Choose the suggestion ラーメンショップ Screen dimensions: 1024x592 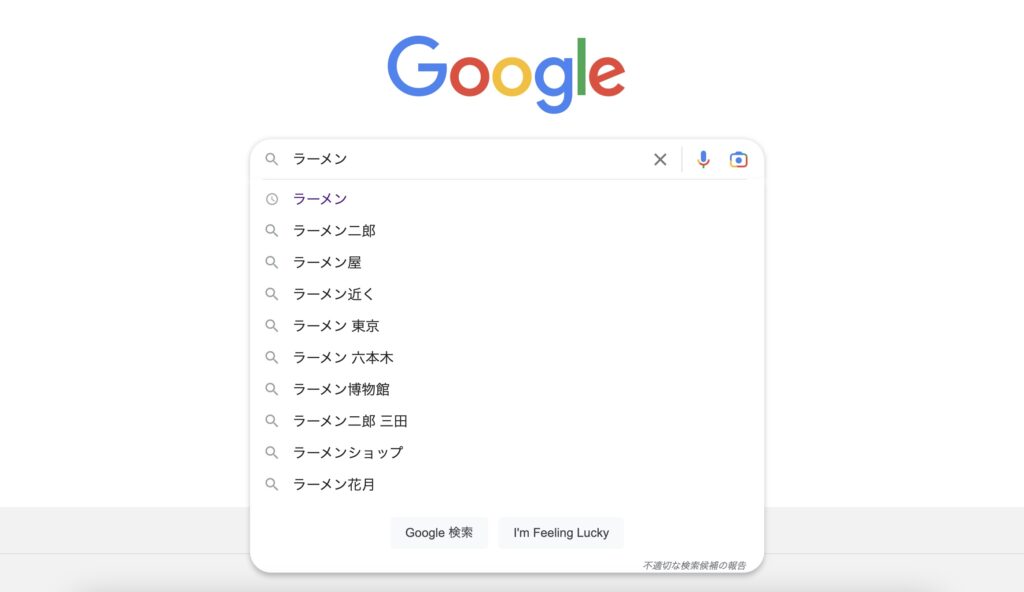(x=507, y=452)
